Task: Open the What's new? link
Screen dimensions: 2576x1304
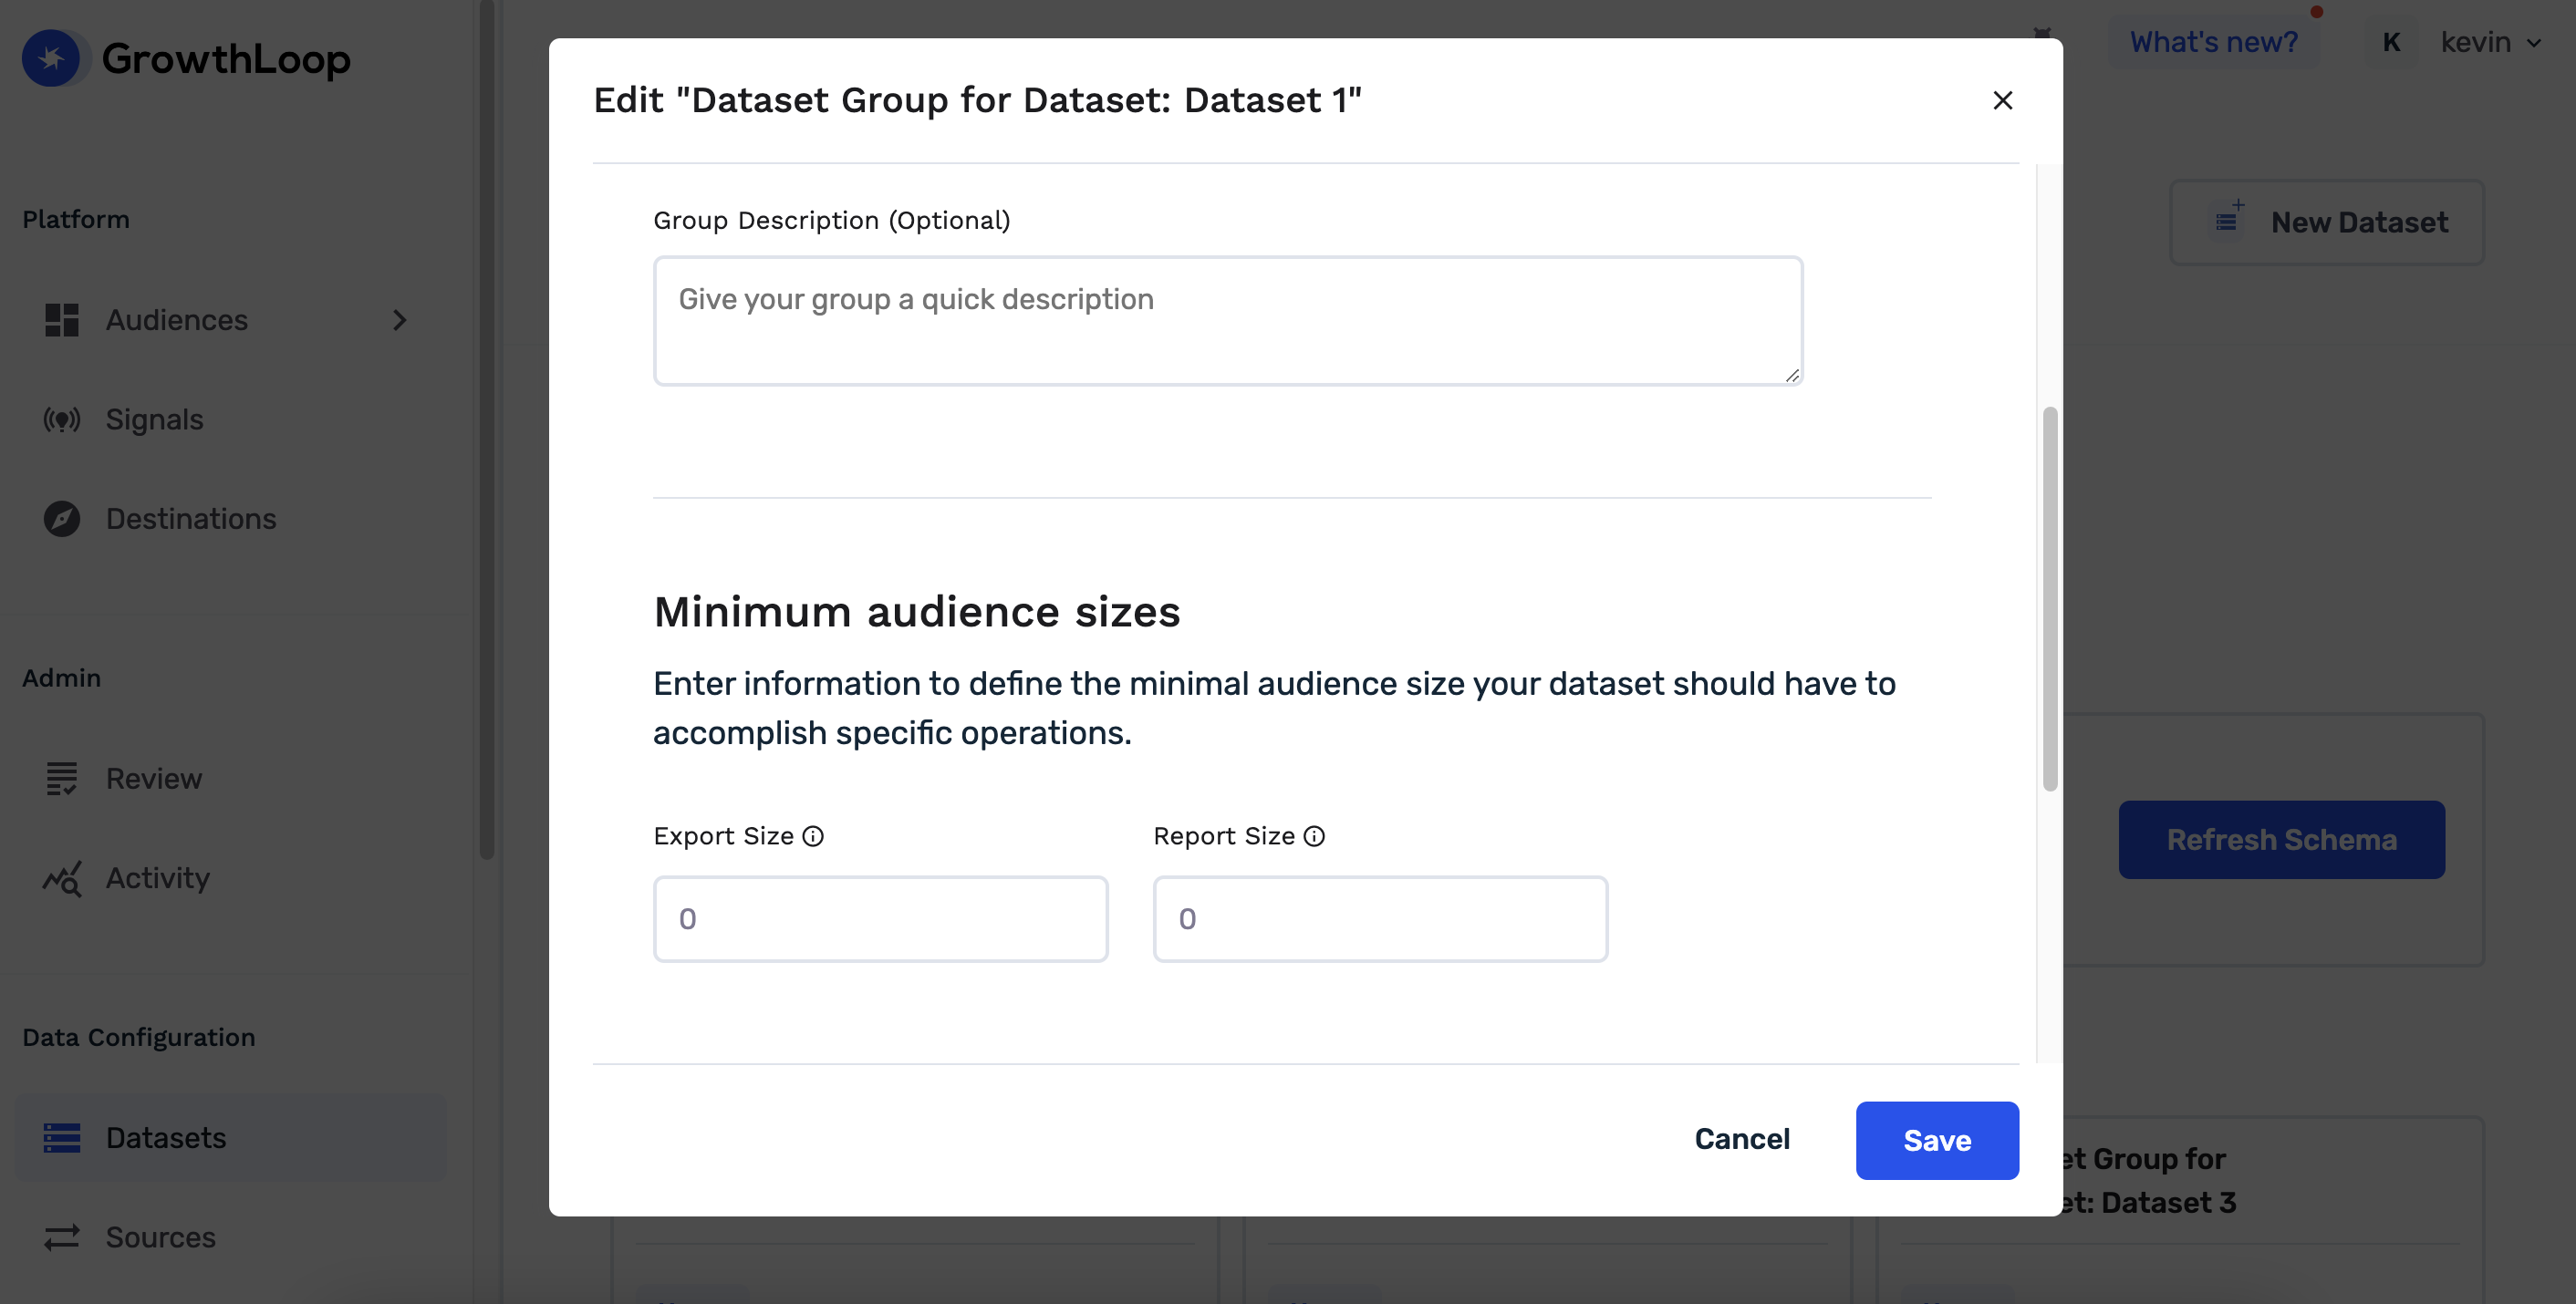Action: (x=2213, y=42)
